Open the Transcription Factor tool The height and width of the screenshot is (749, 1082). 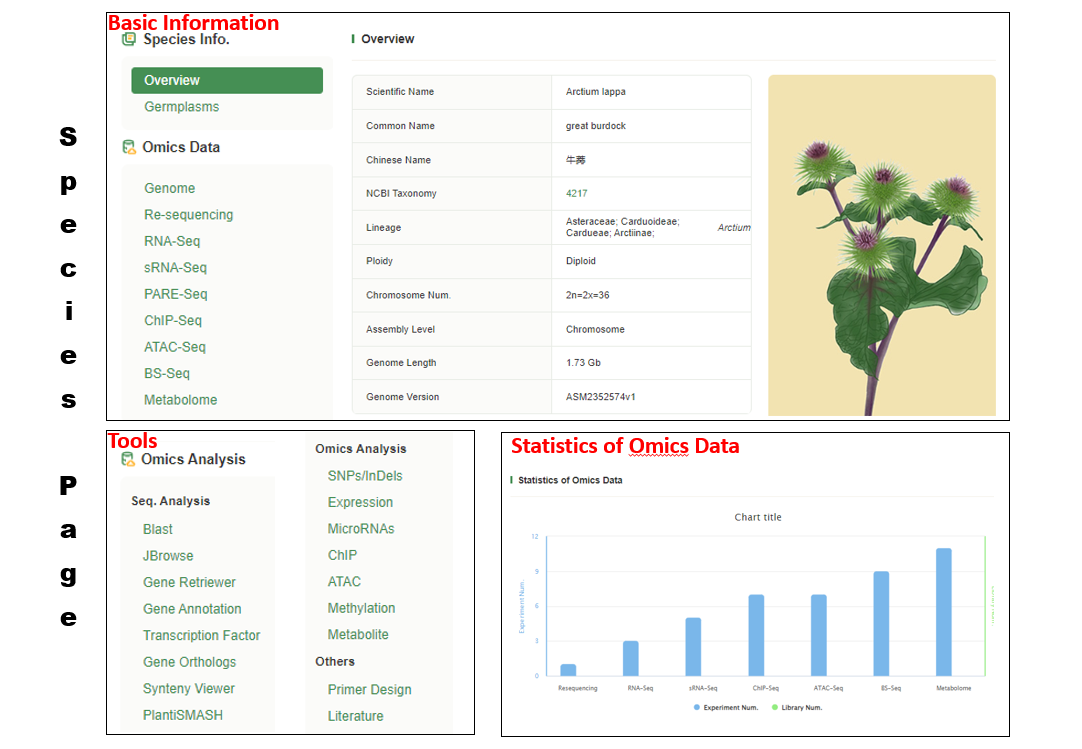point(201,636)
